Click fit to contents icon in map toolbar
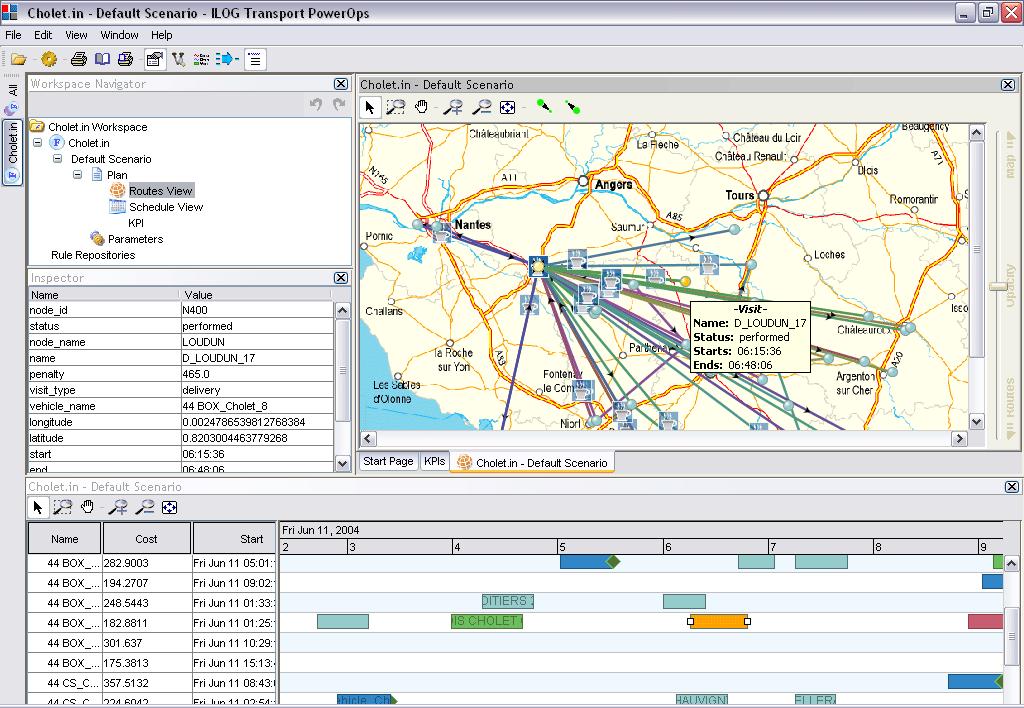Viewport: 1024px width, 708px height. coord(507,107)
